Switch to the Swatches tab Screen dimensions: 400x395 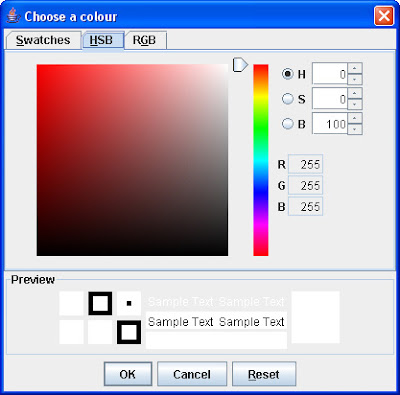[43, 40]
